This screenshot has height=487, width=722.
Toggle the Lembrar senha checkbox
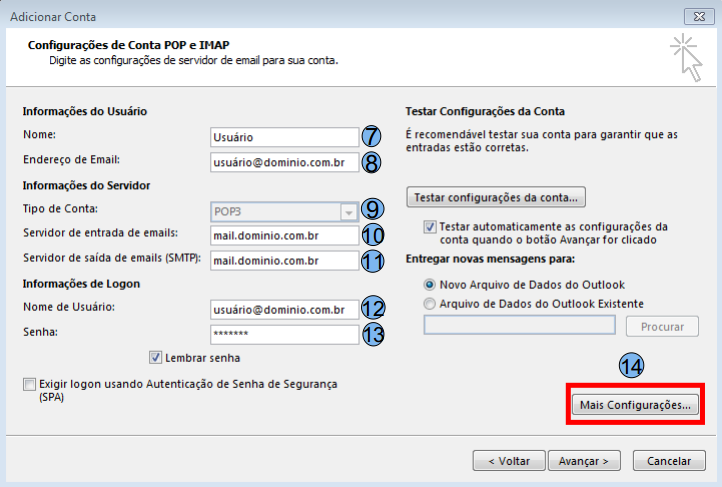pos(155,357)
